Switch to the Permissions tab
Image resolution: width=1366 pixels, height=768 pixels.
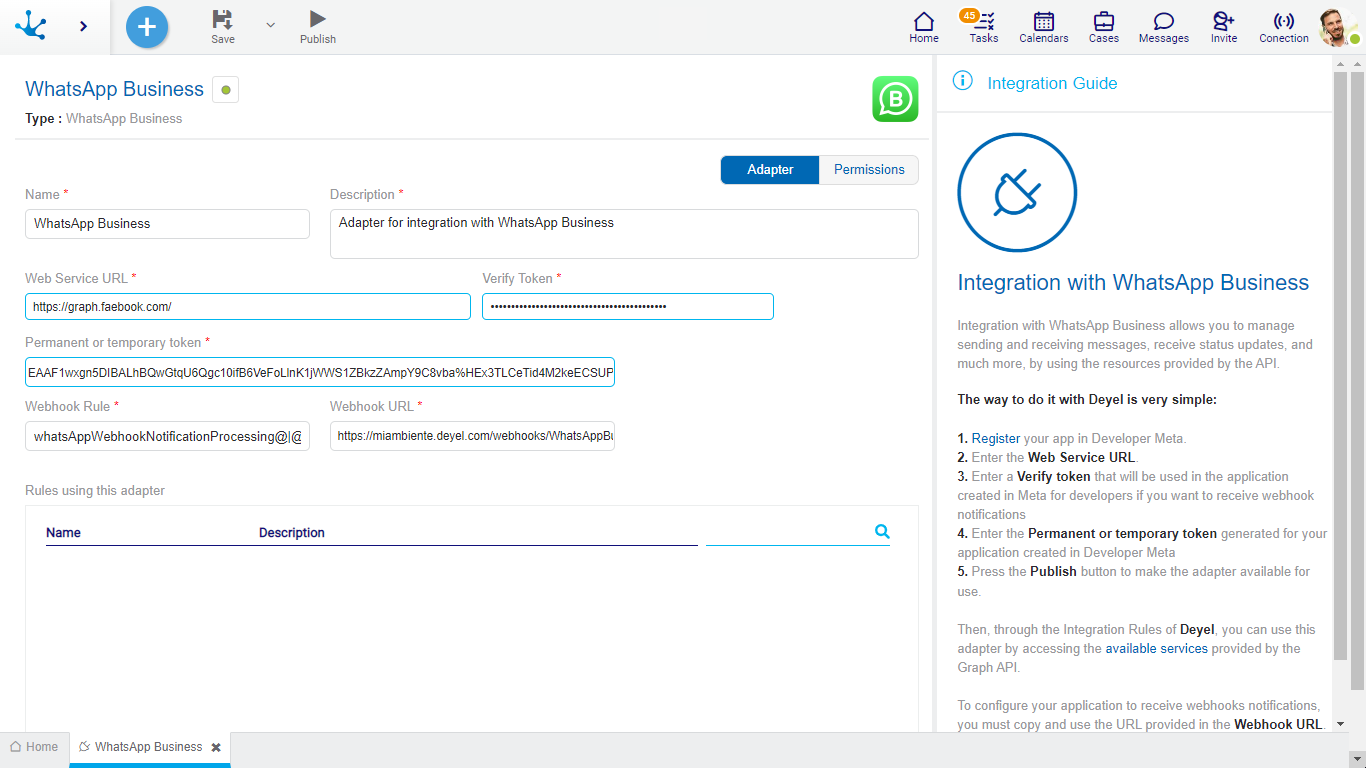point(868,170)
